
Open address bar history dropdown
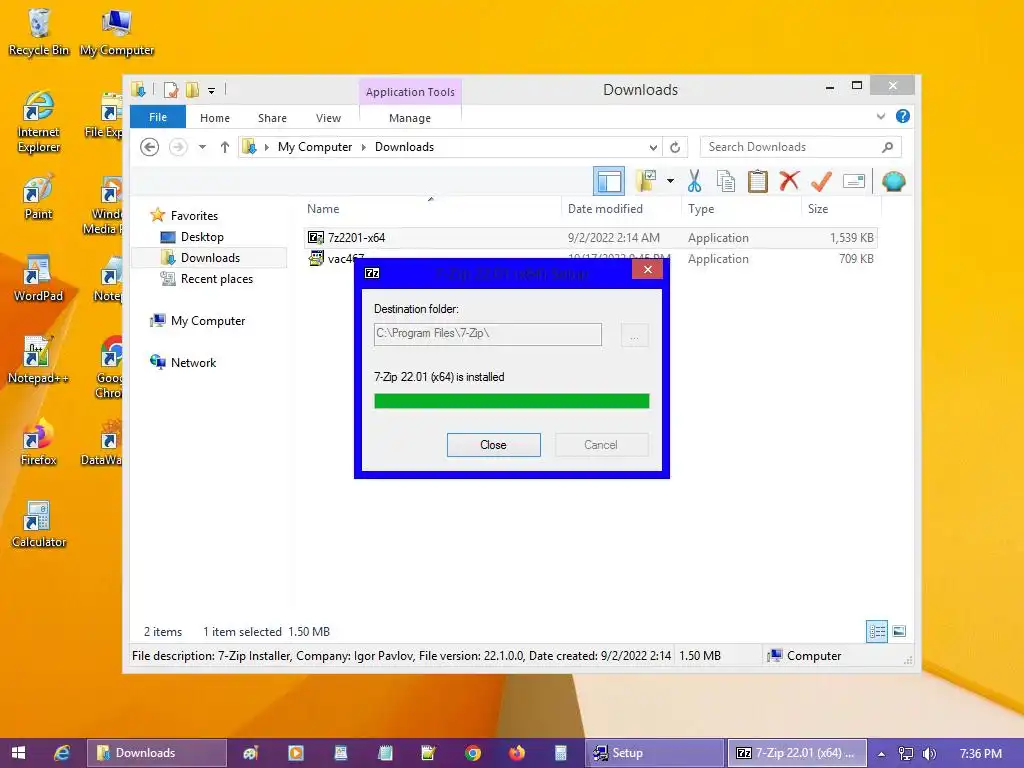click(x=653, y=147)
